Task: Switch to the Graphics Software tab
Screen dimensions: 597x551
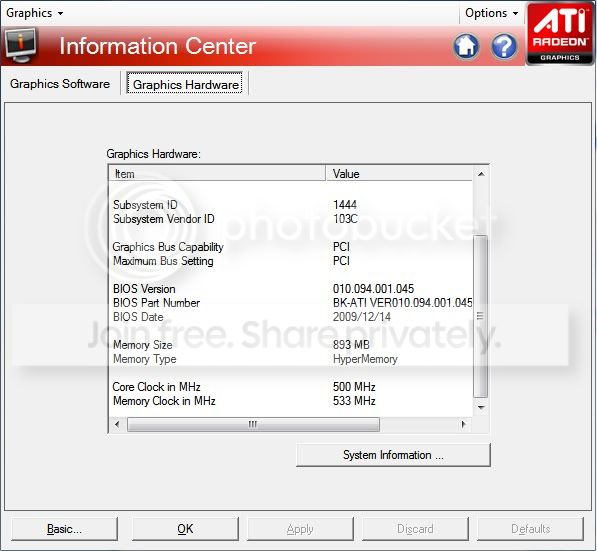Action: pos(60,84)
